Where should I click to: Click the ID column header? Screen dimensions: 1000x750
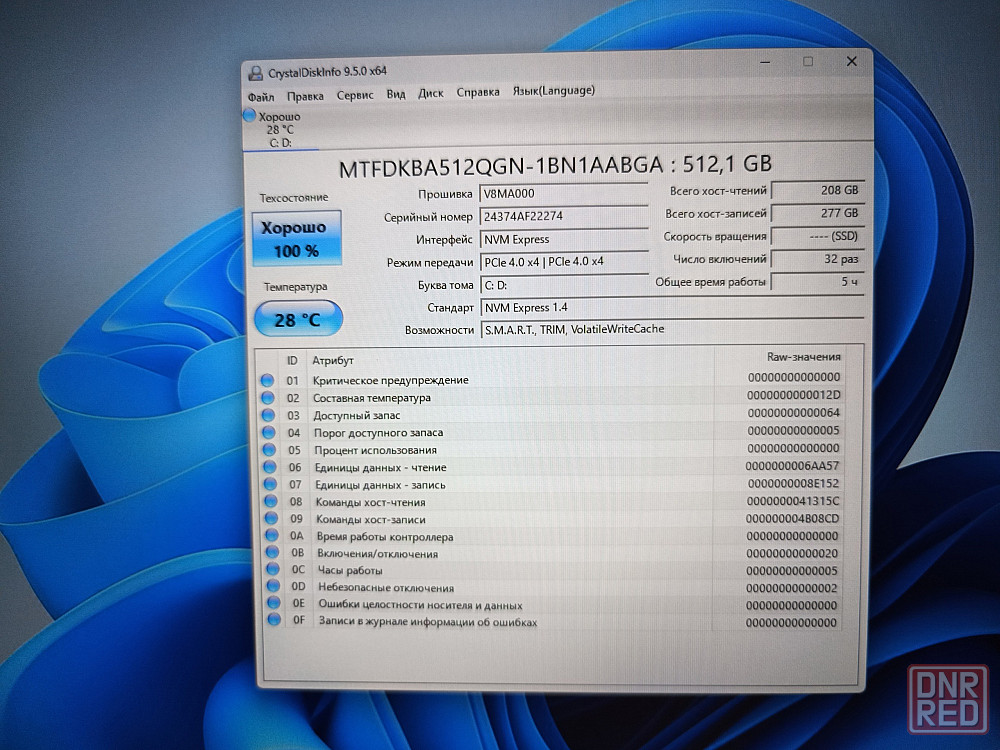[292, 360]
